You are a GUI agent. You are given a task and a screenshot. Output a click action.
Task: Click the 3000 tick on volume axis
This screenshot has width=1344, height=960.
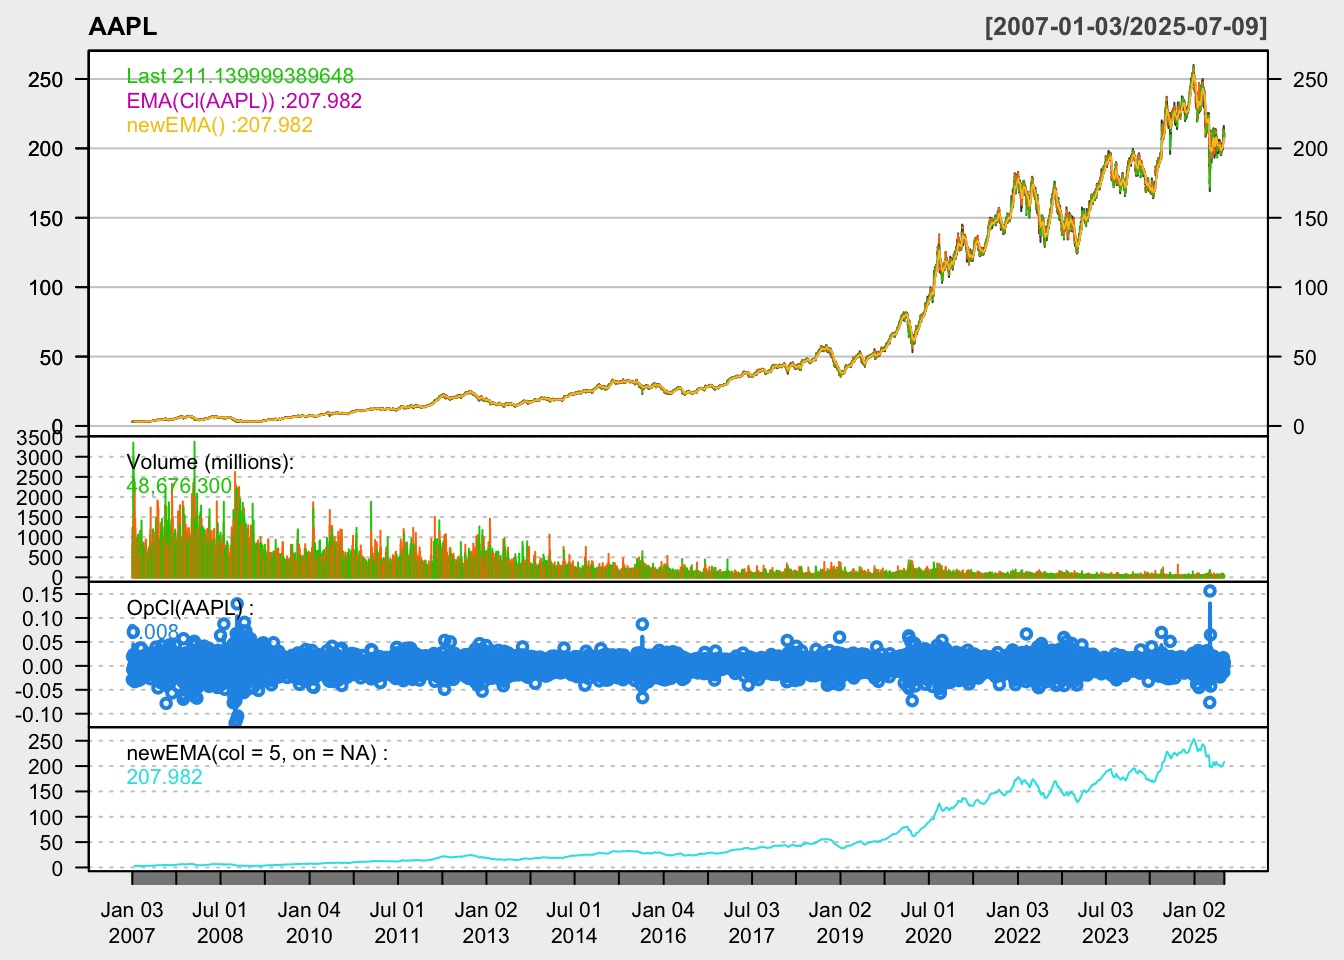click(39, 457)
